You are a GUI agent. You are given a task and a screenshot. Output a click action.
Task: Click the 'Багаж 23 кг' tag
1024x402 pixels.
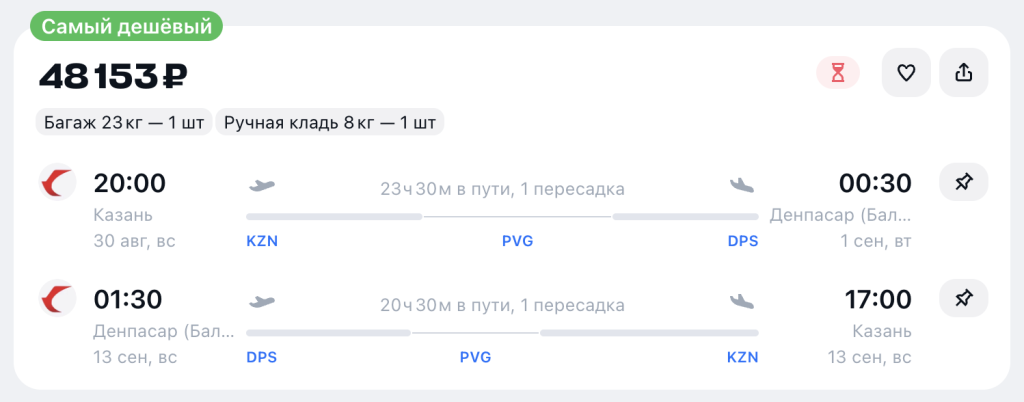124,123
